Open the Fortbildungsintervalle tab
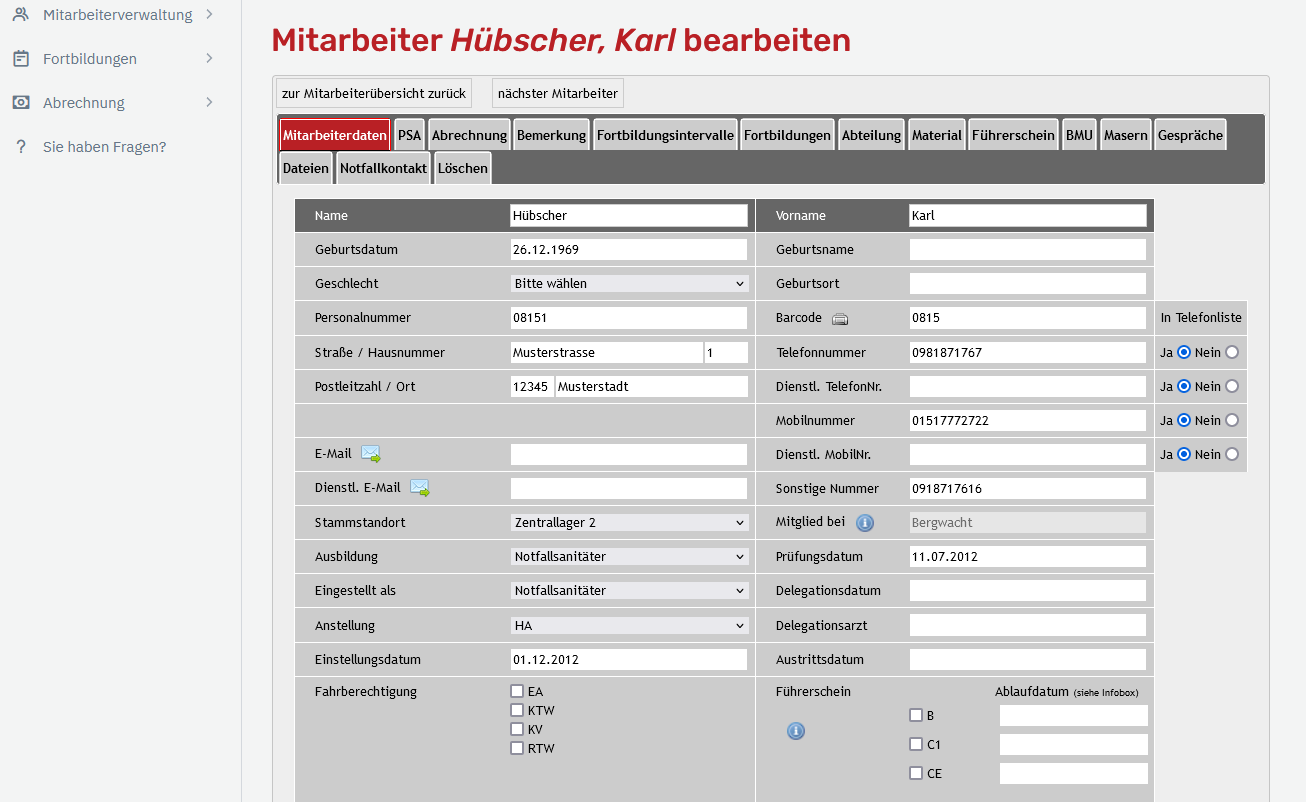 pyautogui.click(x=666, y=135)
